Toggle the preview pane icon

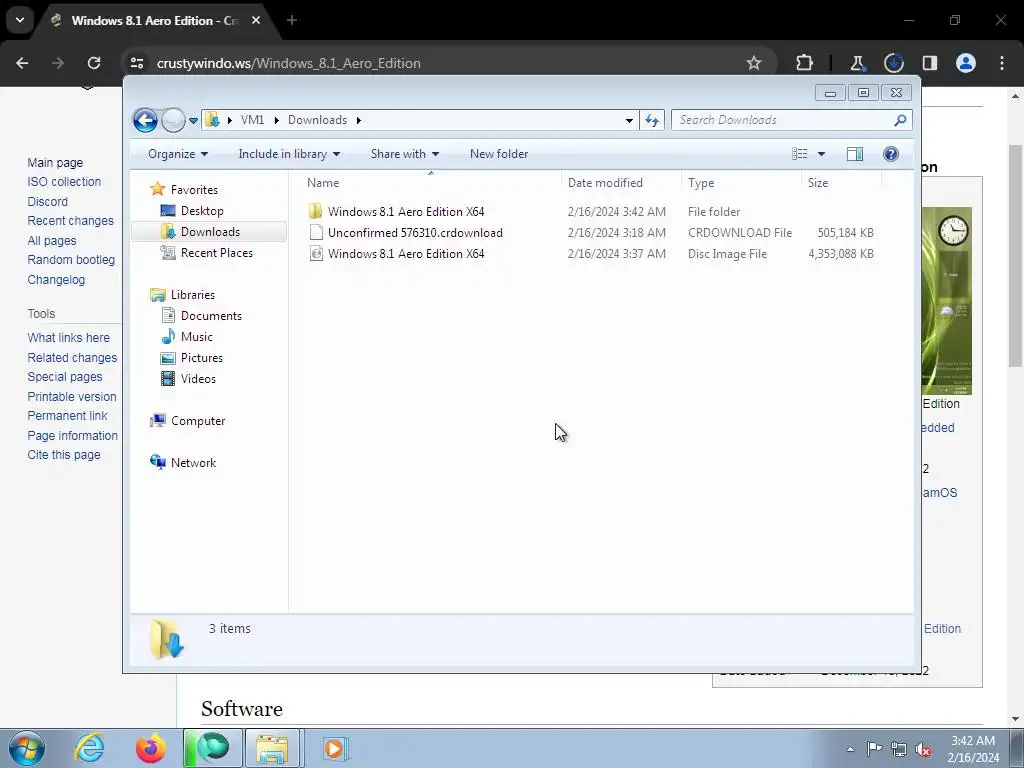point(855,154)
